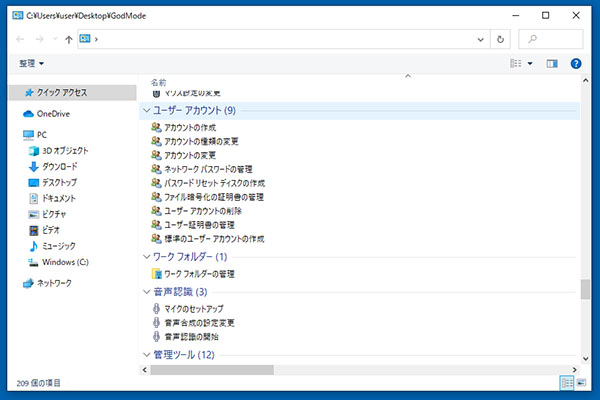Click the up arrow navigation icon

point(68,39)
